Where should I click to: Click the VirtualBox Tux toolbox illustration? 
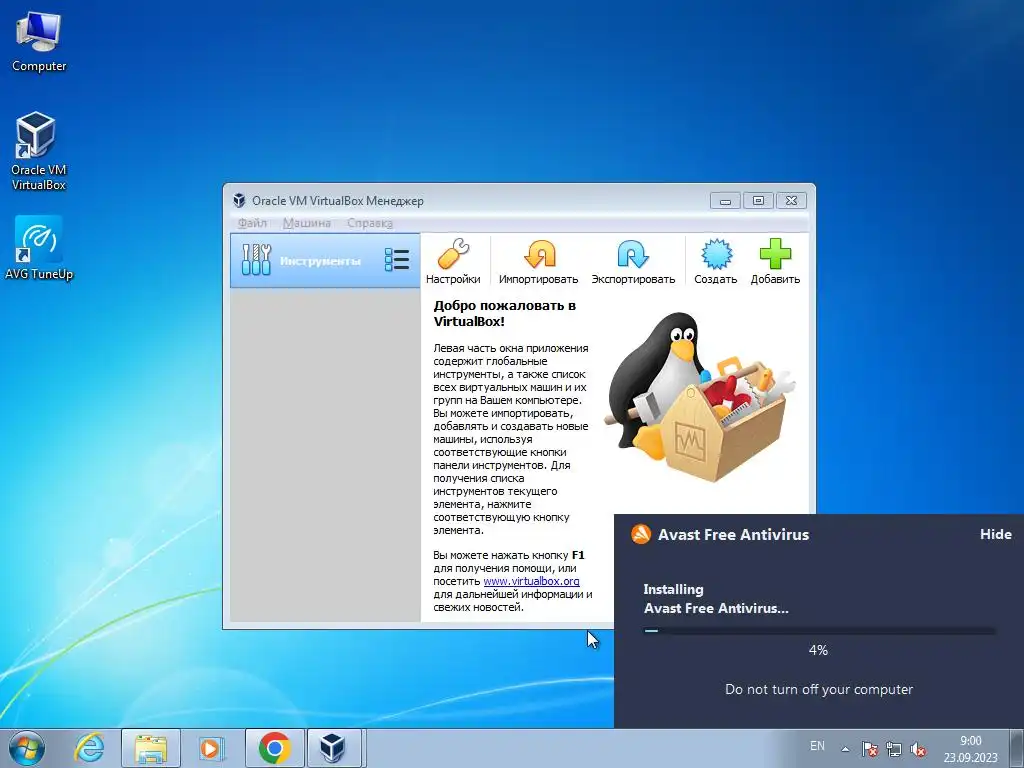click(699, 397)
